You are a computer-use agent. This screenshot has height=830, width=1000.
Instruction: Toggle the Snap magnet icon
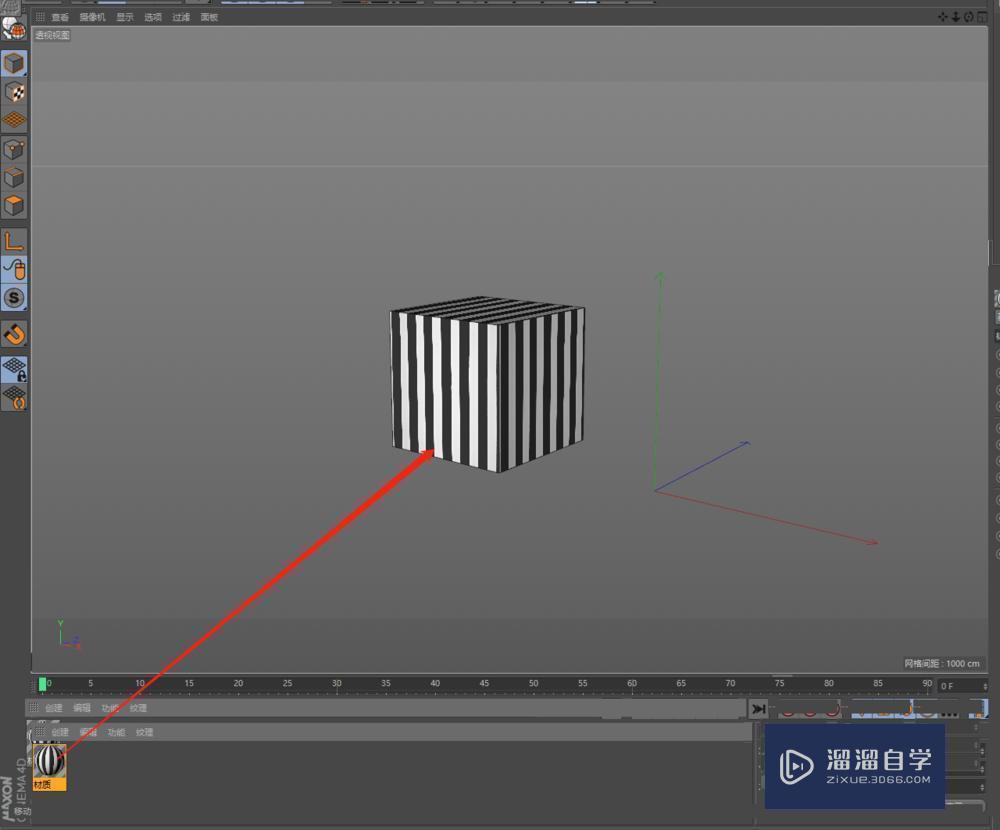click(x=14, y=334)
